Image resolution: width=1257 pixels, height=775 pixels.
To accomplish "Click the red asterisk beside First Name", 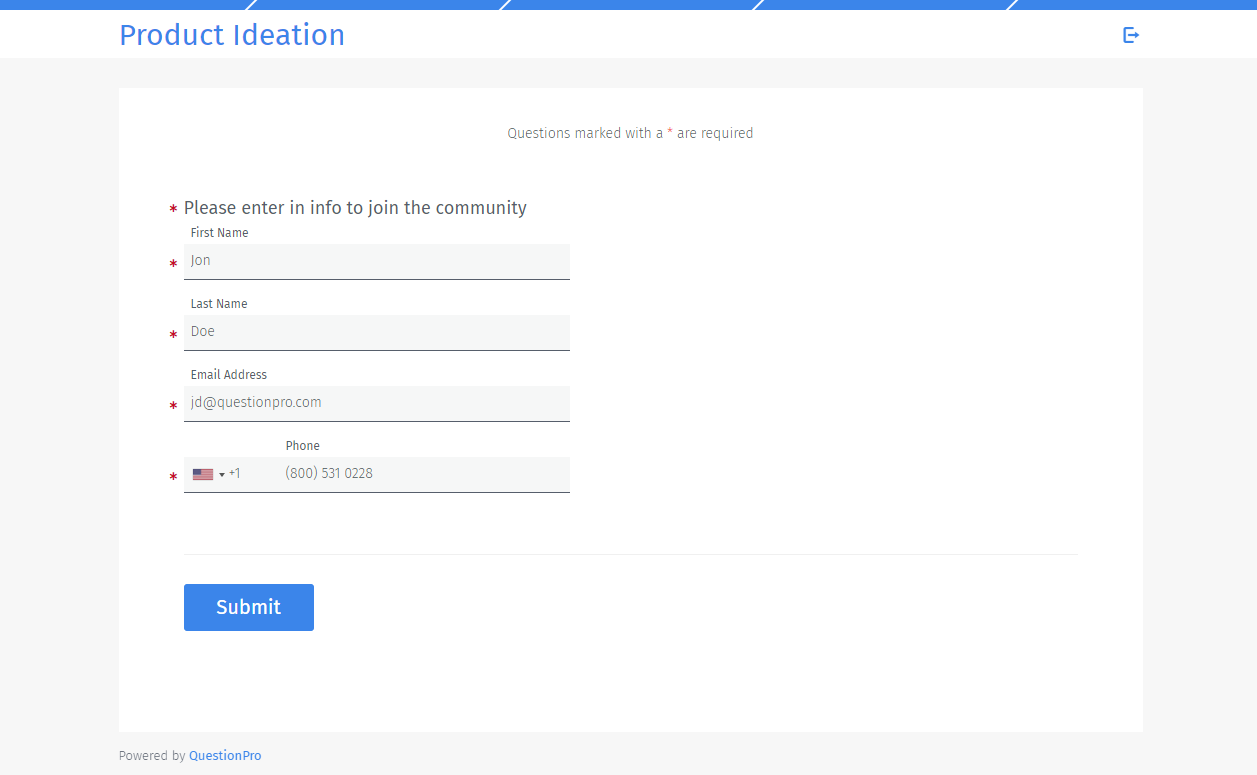I will click(173, 264).
